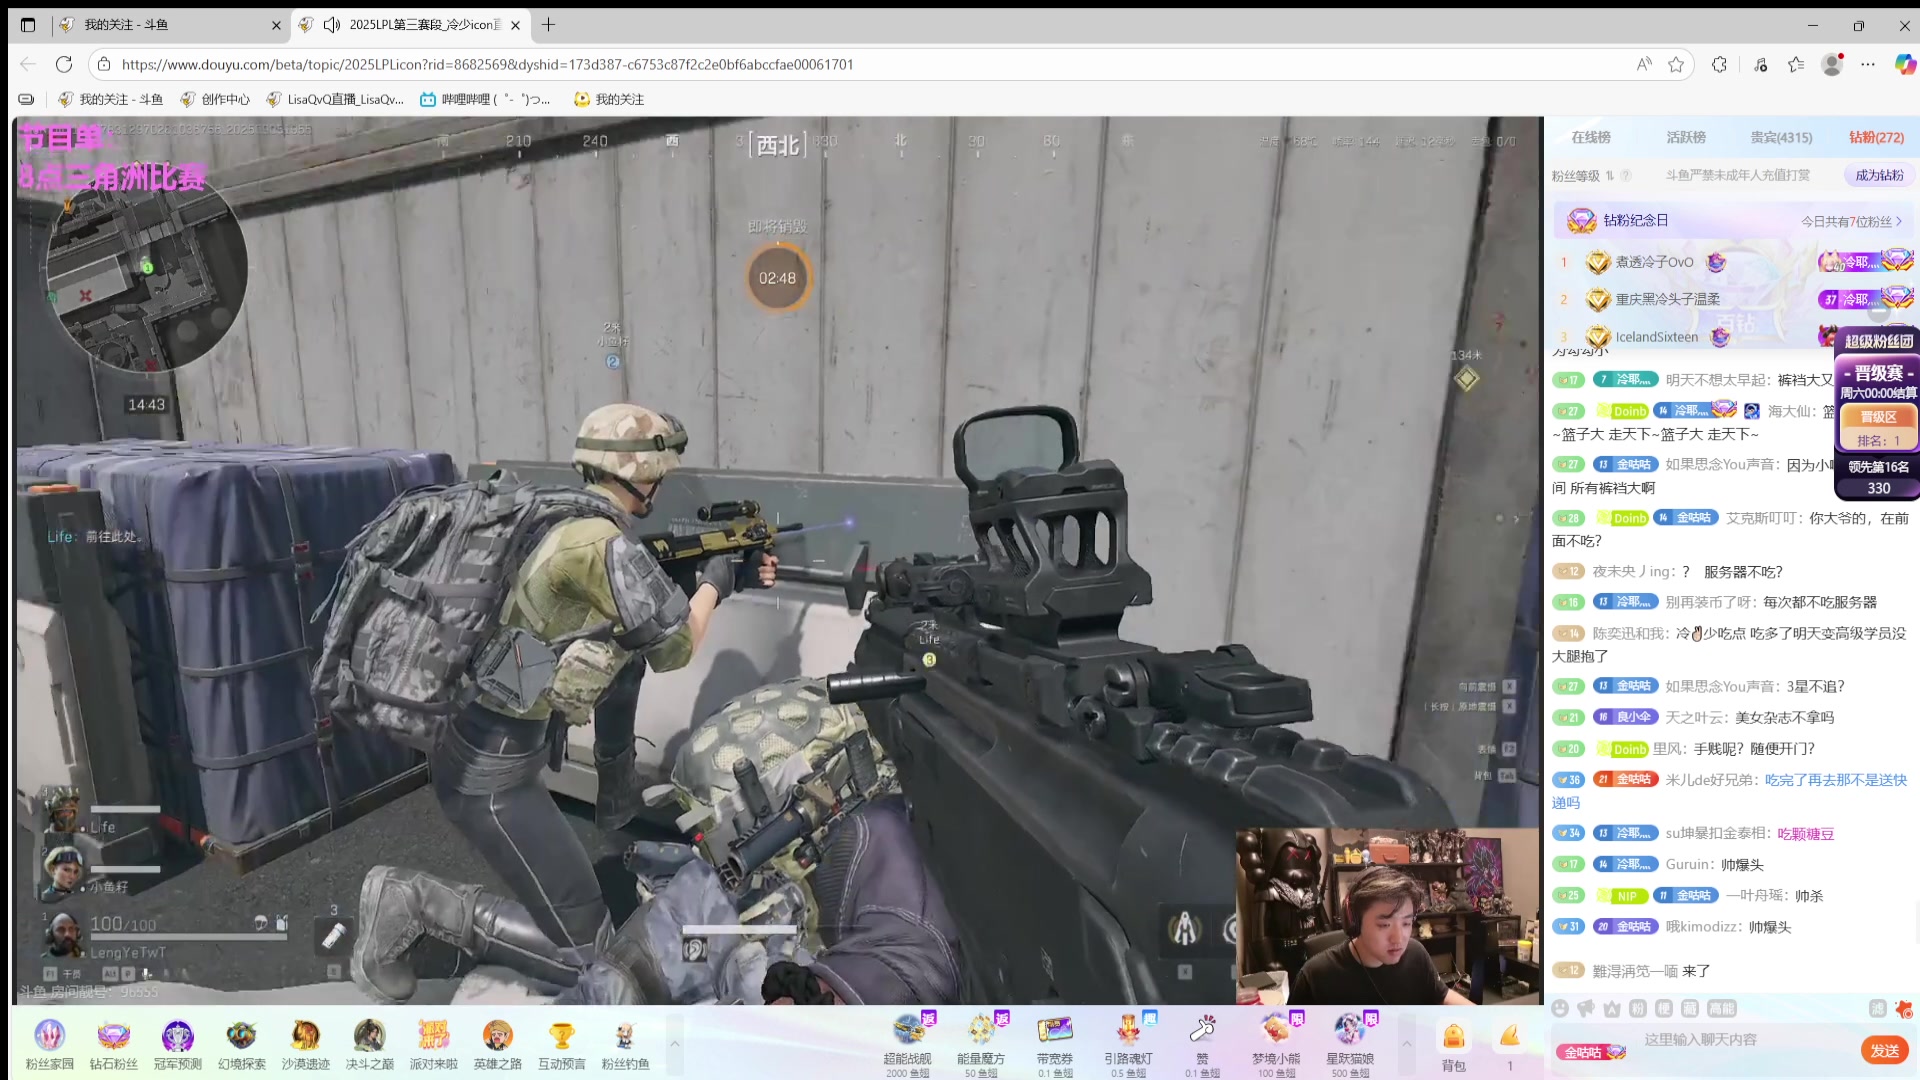Click the 藏 collection chat icon

(x=1690, y=1008)
